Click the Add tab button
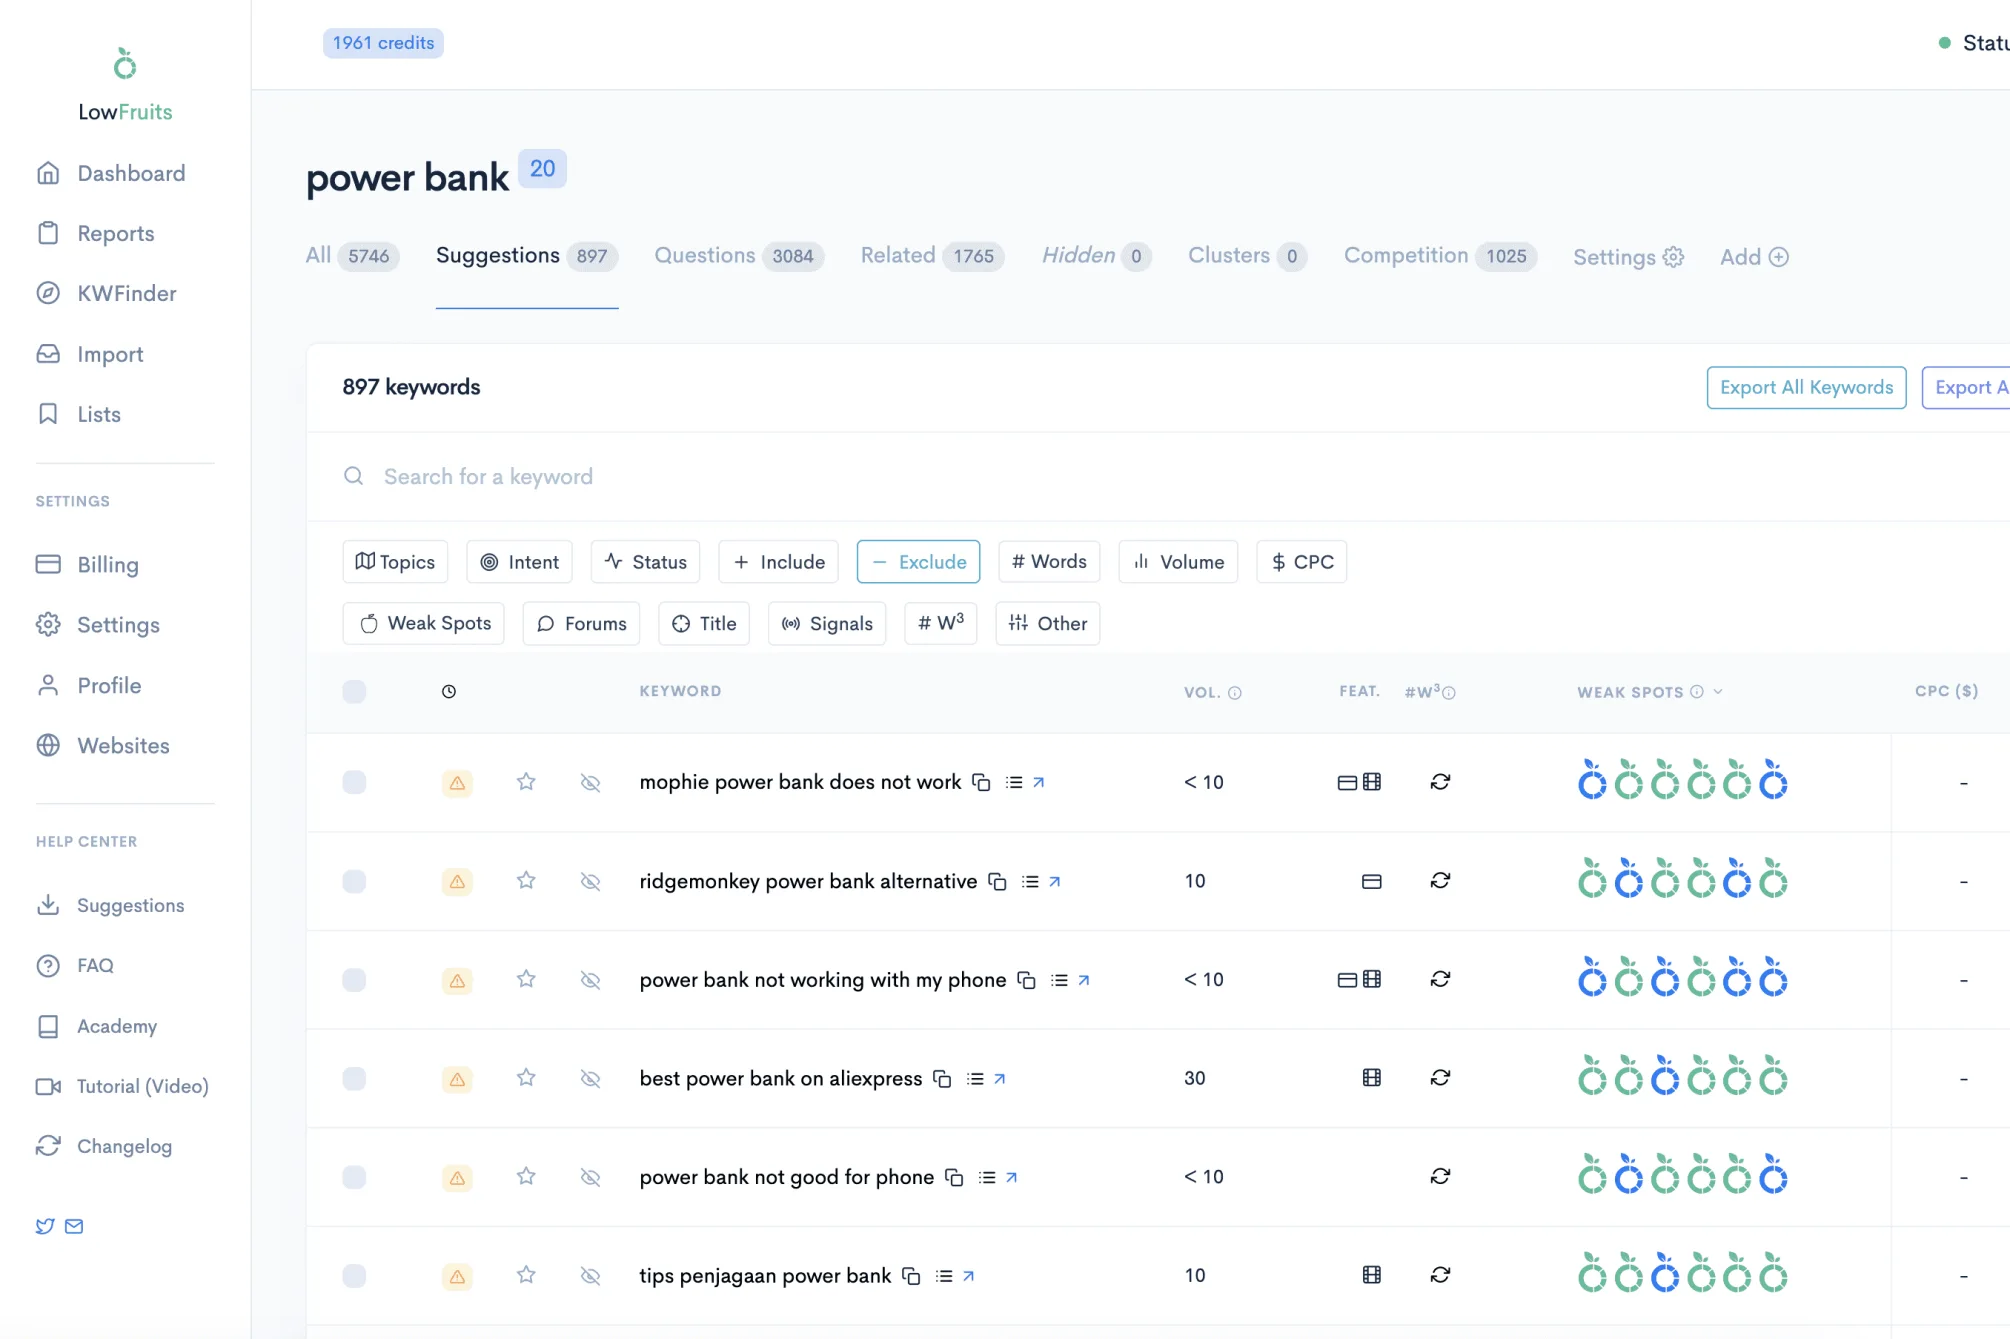Image resolution: width=2010 pixels, height=1339 pixels. [1754, 257]
